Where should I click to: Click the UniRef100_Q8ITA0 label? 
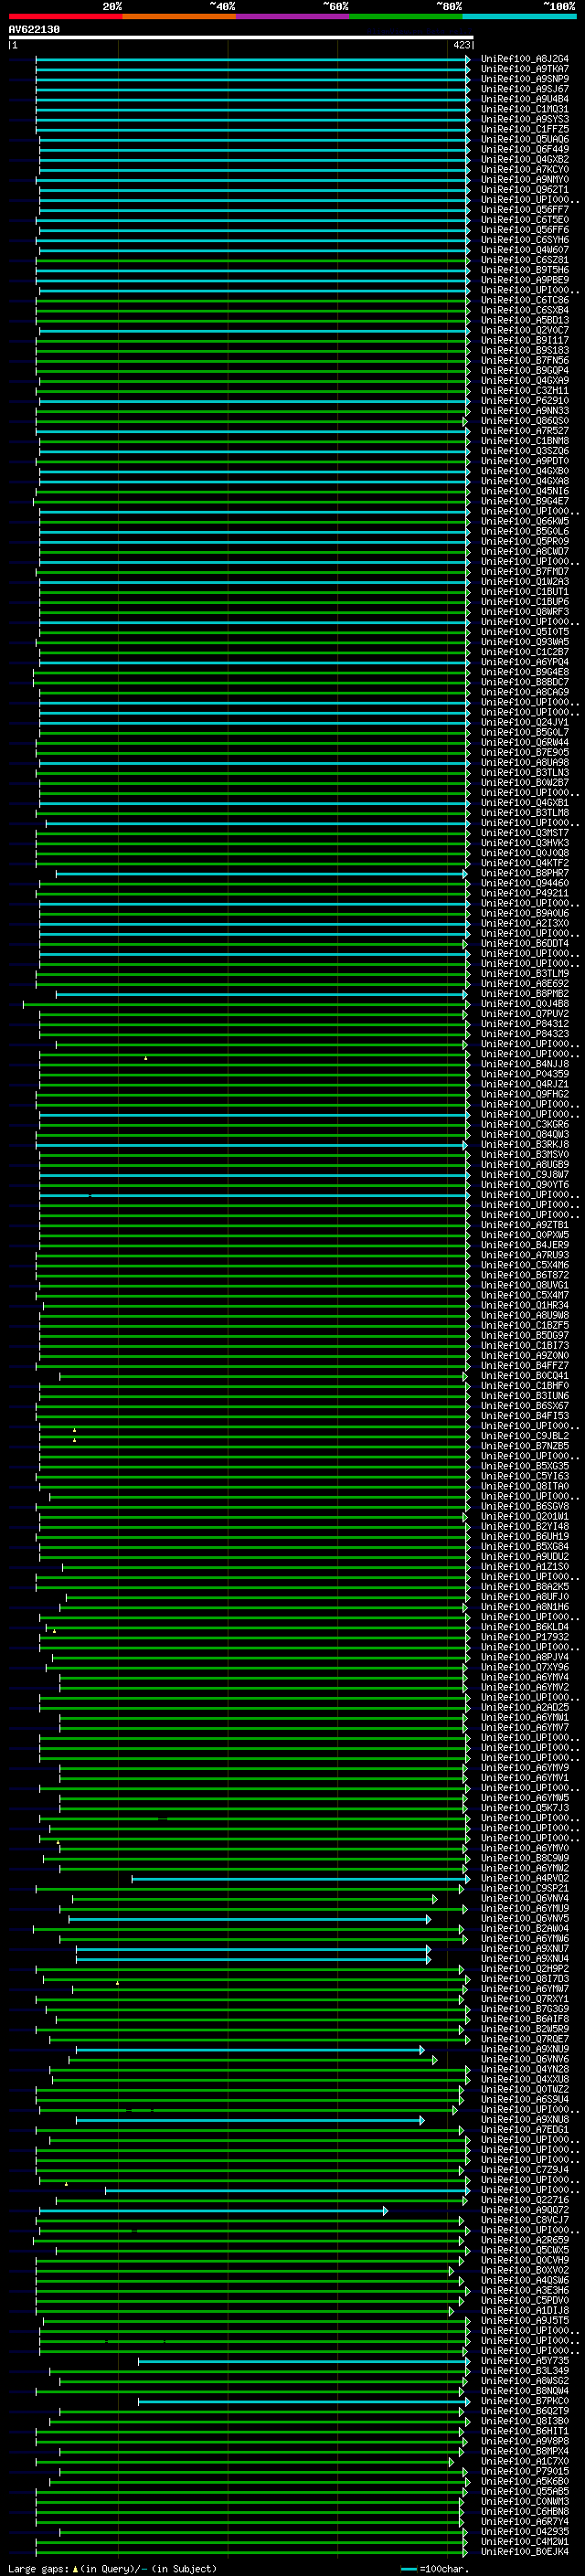(x=525, y=1486)
